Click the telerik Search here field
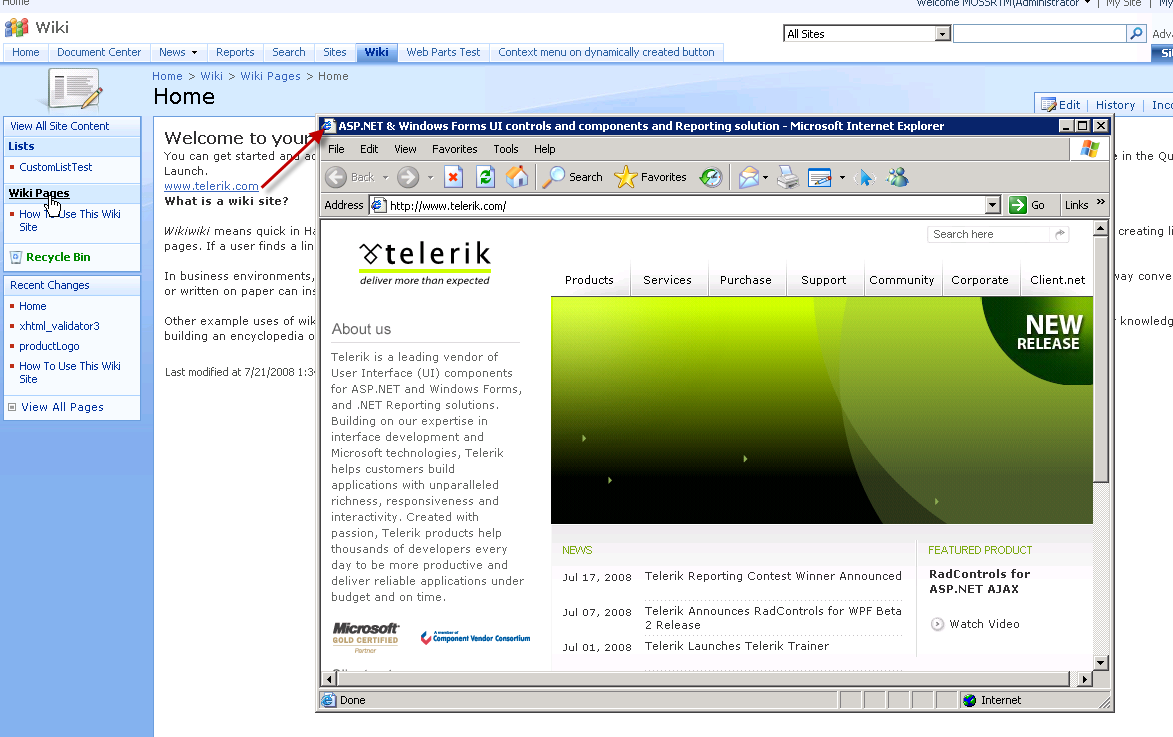1173x737 pixels. (989, 234)
